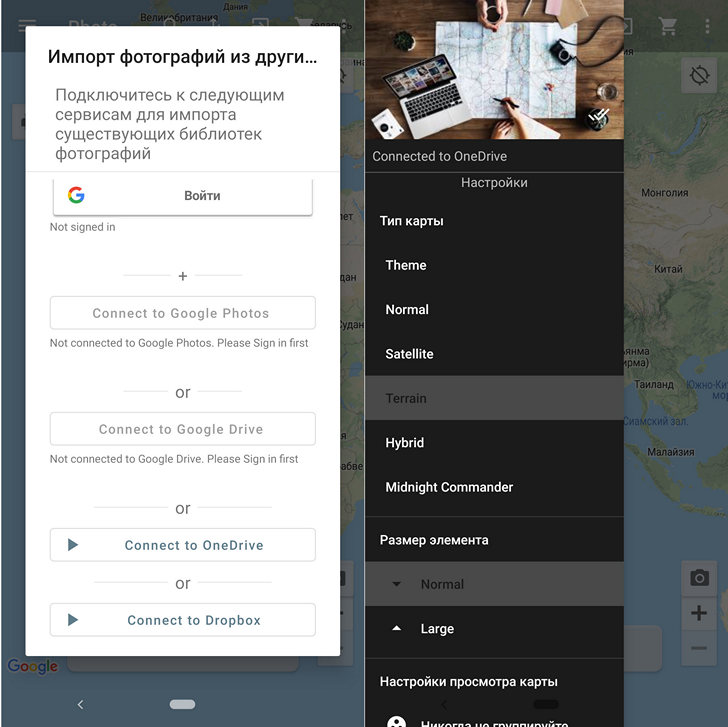The width and height of the screenshot is (728, 727).
Task: Tap the shopping cart icon in the toolbar
Action: (x=668, y=26)
